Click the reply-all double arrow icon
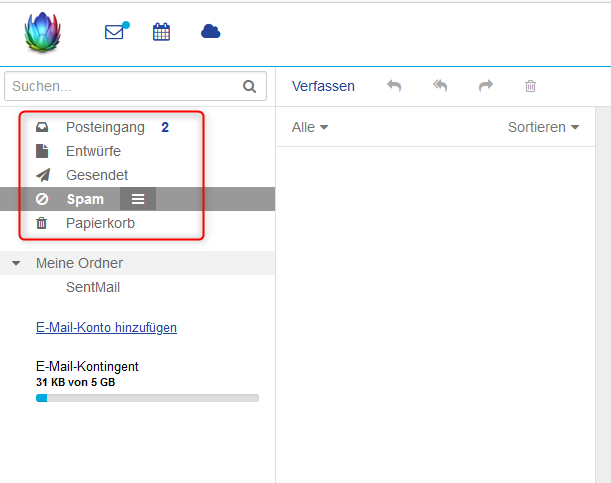This screenshot has width=611, height=483. pos(440,86)
